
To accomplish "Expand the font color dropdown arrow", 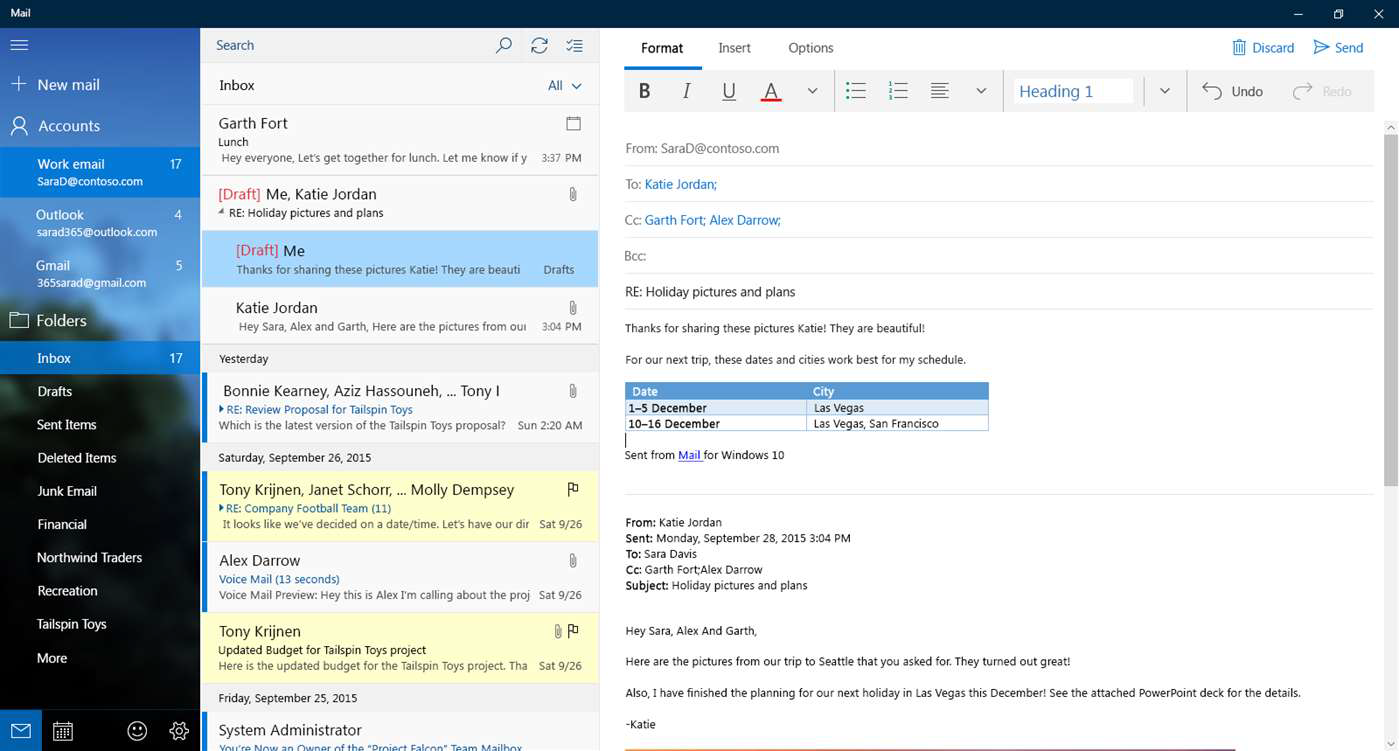I will [x=812, y=90].
